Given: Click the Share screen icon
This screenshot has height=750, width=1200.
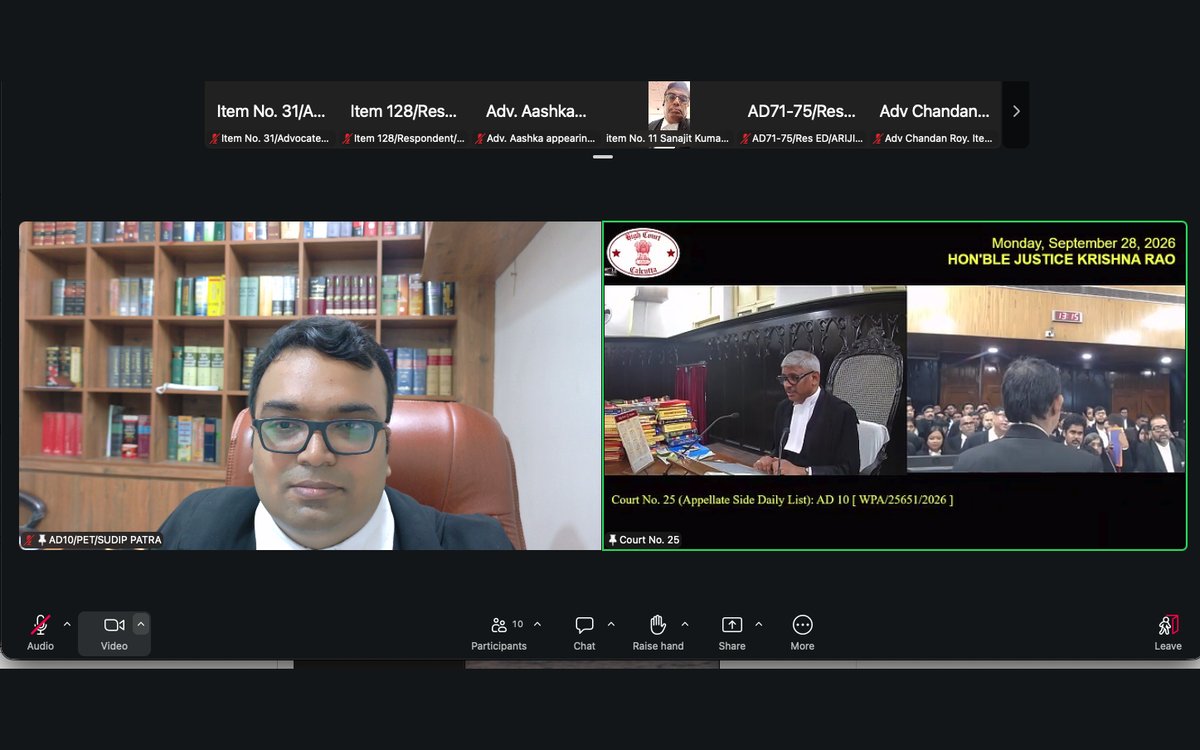Looking at the screenshot, I should point(732,625).
